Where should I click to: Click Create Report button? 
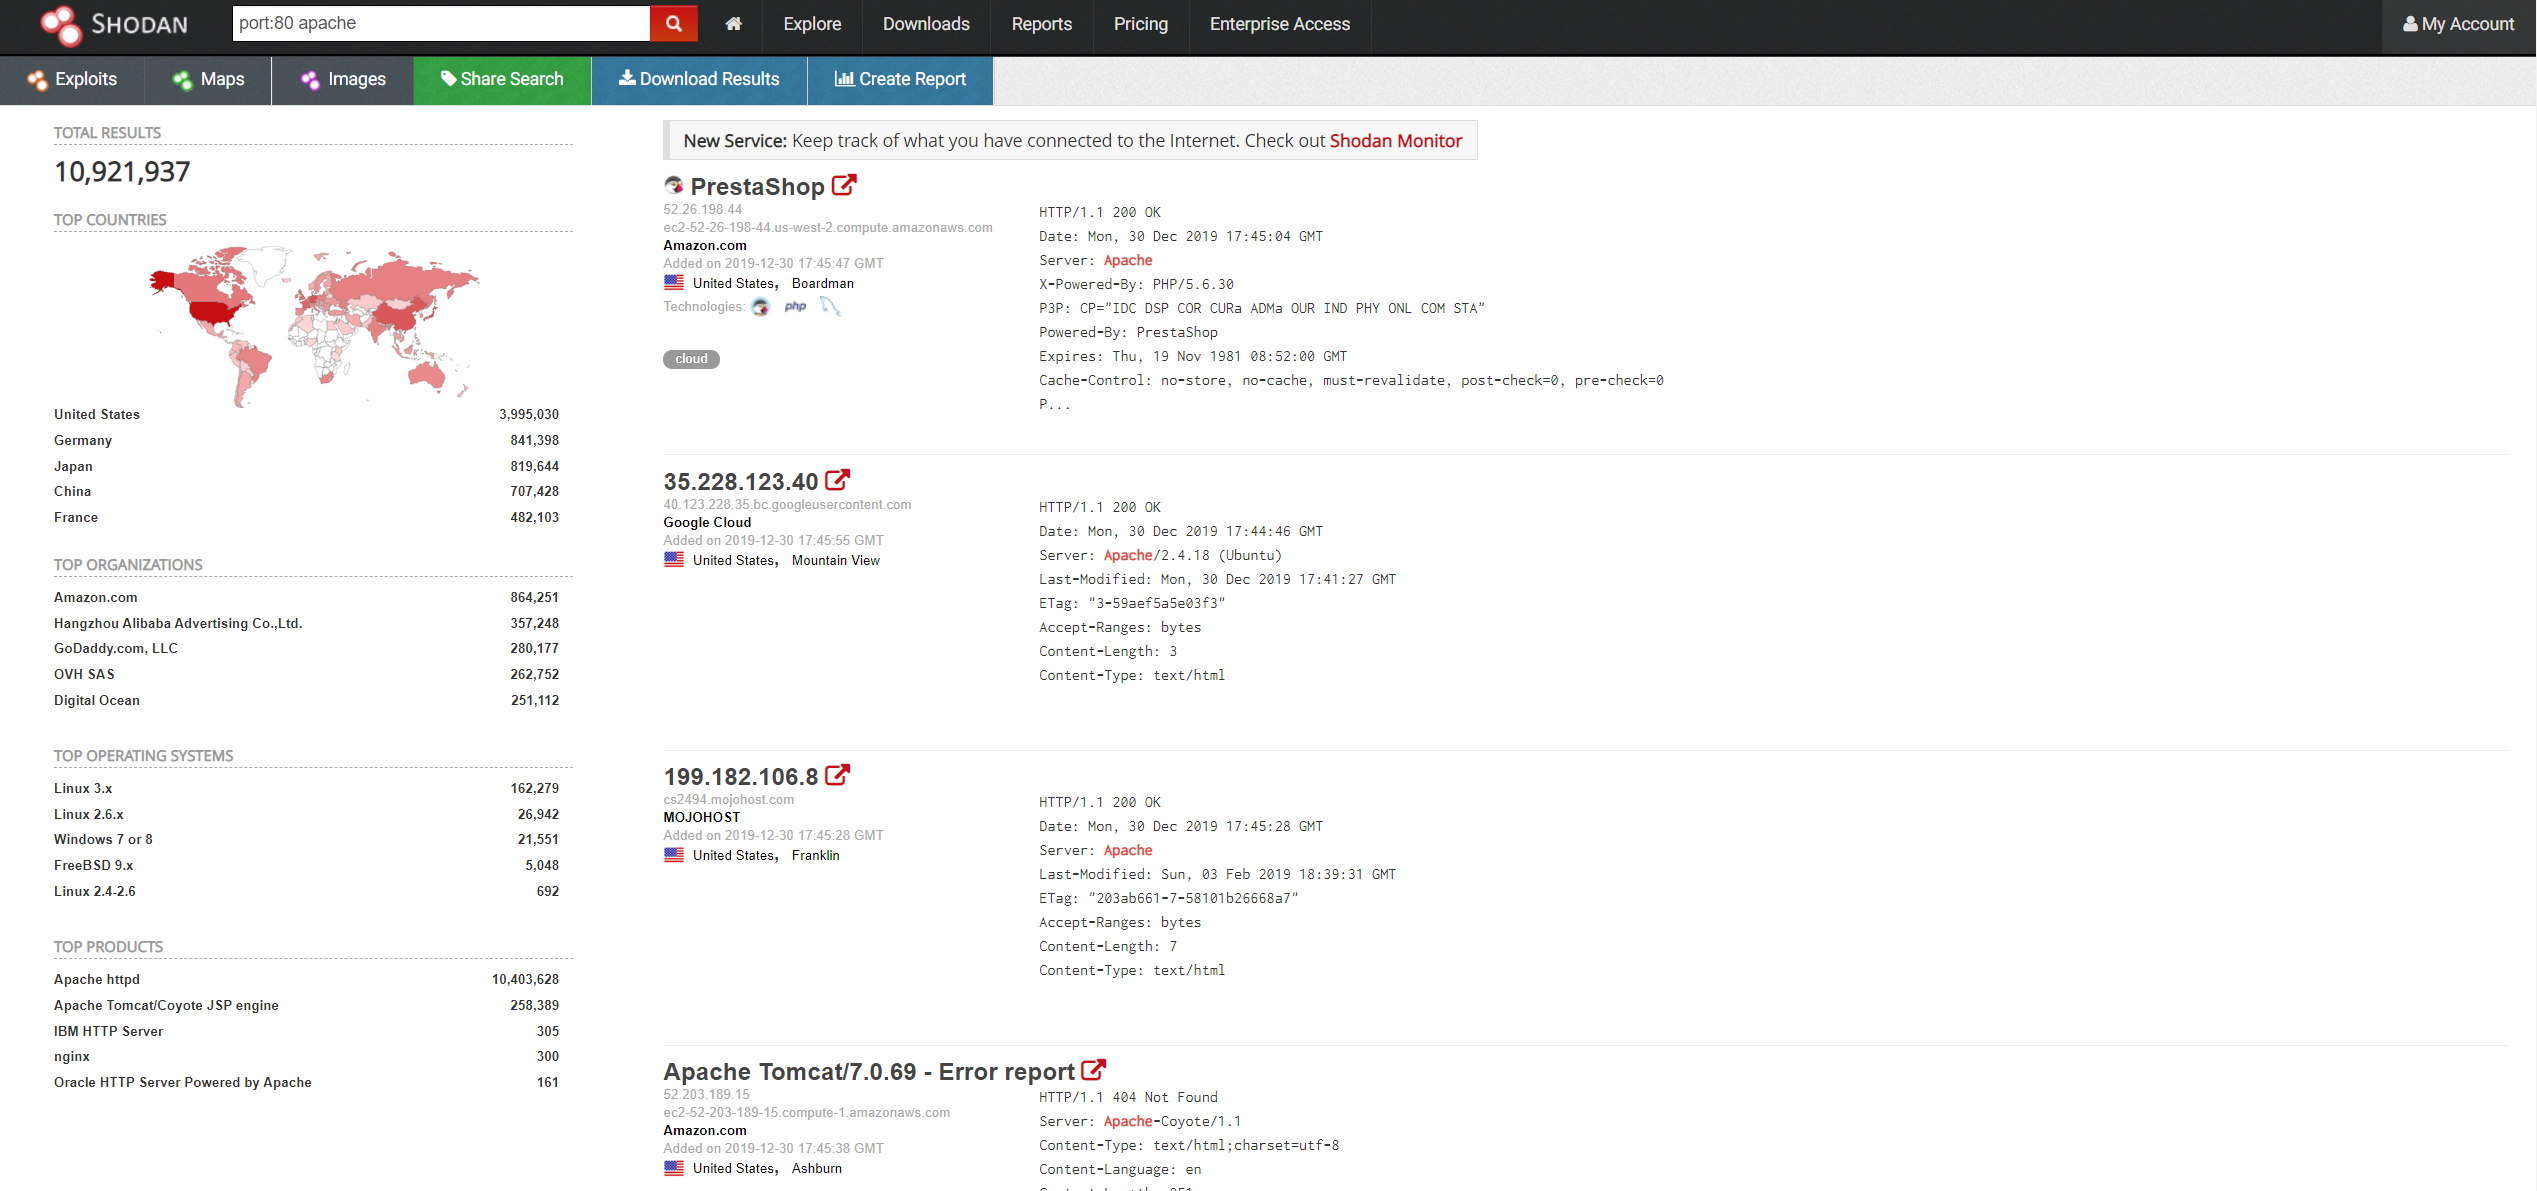[900, 79]
